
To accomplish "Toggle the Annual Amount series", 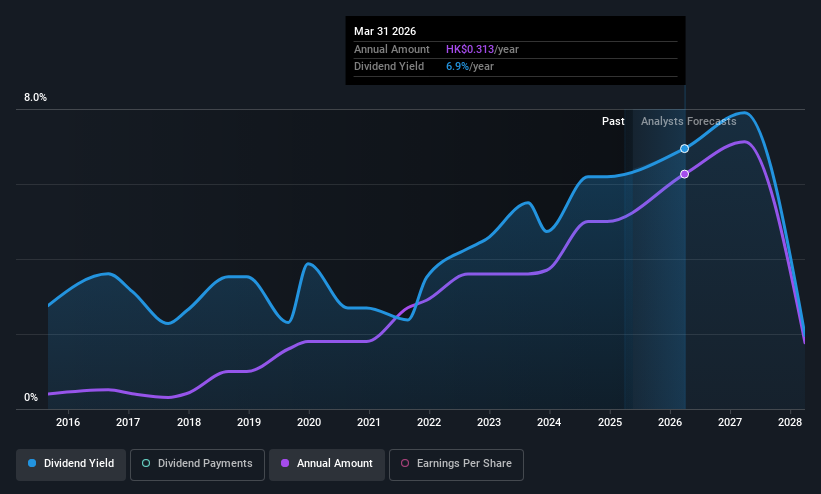I will 327,464.
